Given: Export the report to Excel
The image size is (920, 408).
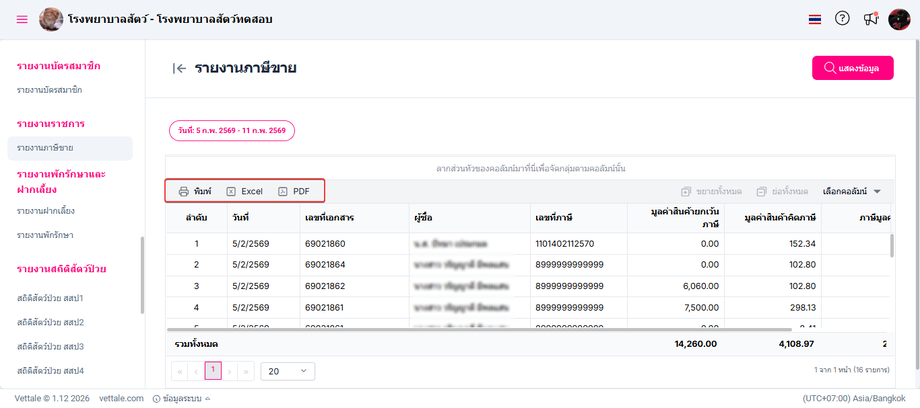Looking at the screenshot, I should click(245, 191).
